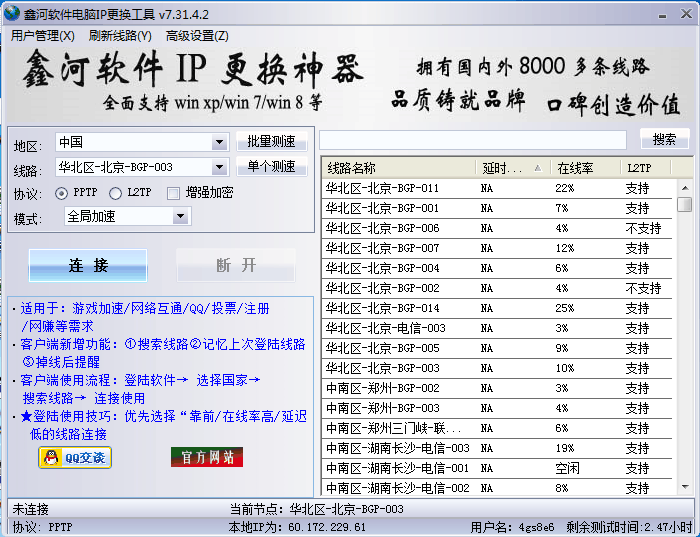The height and width of the screenshot is (537, 700).
Task: Click the 剩余测试时间 status entry
Action: coord(631,527)
